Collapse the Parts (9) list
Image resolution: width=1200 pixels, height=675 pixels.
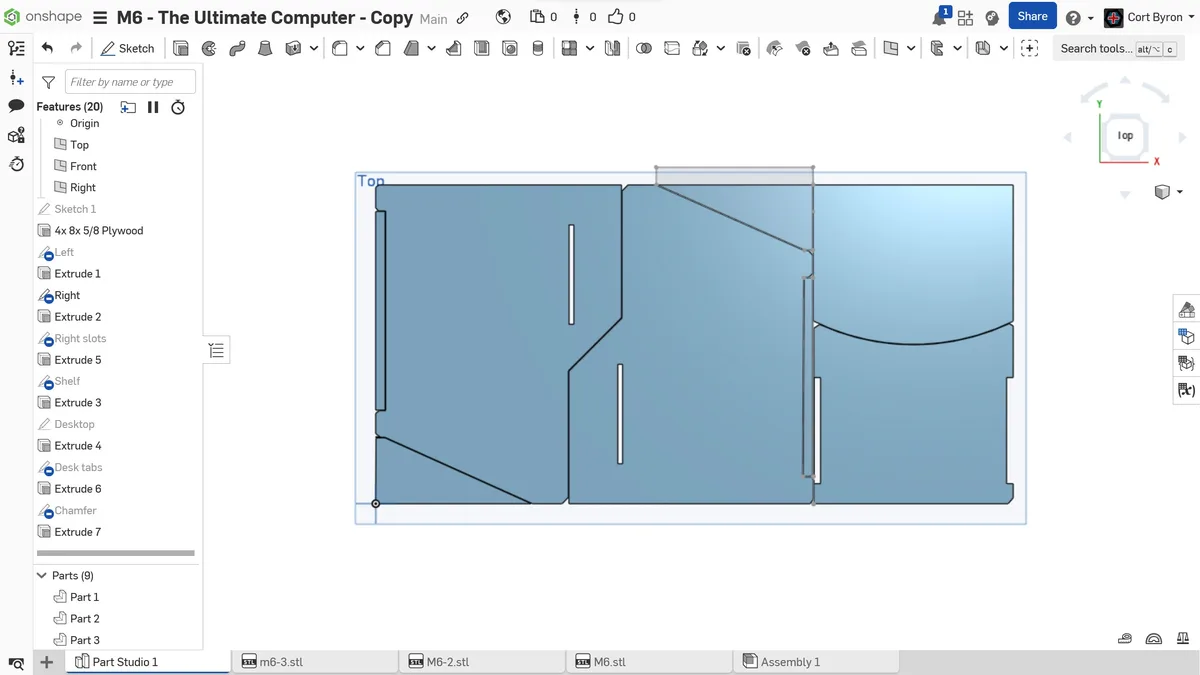pos(42,576)
